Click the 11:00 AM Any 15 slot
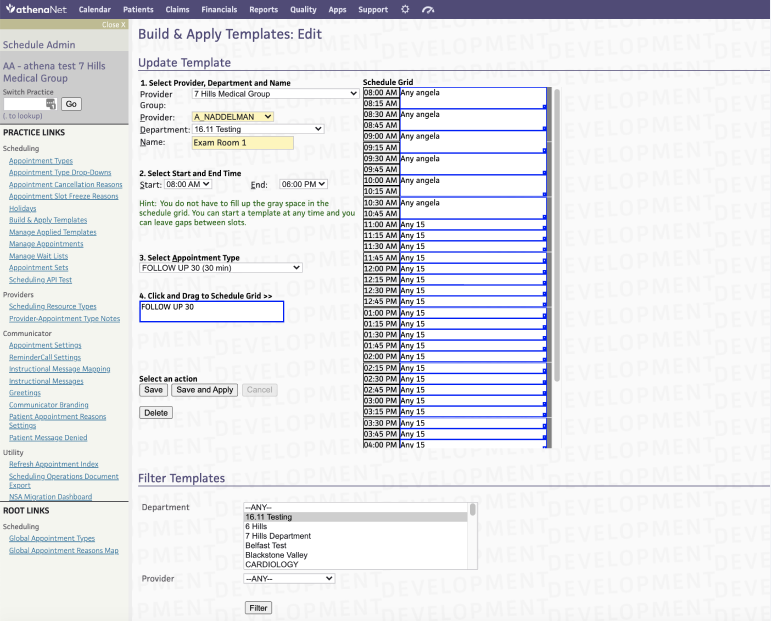 (473, 224)
